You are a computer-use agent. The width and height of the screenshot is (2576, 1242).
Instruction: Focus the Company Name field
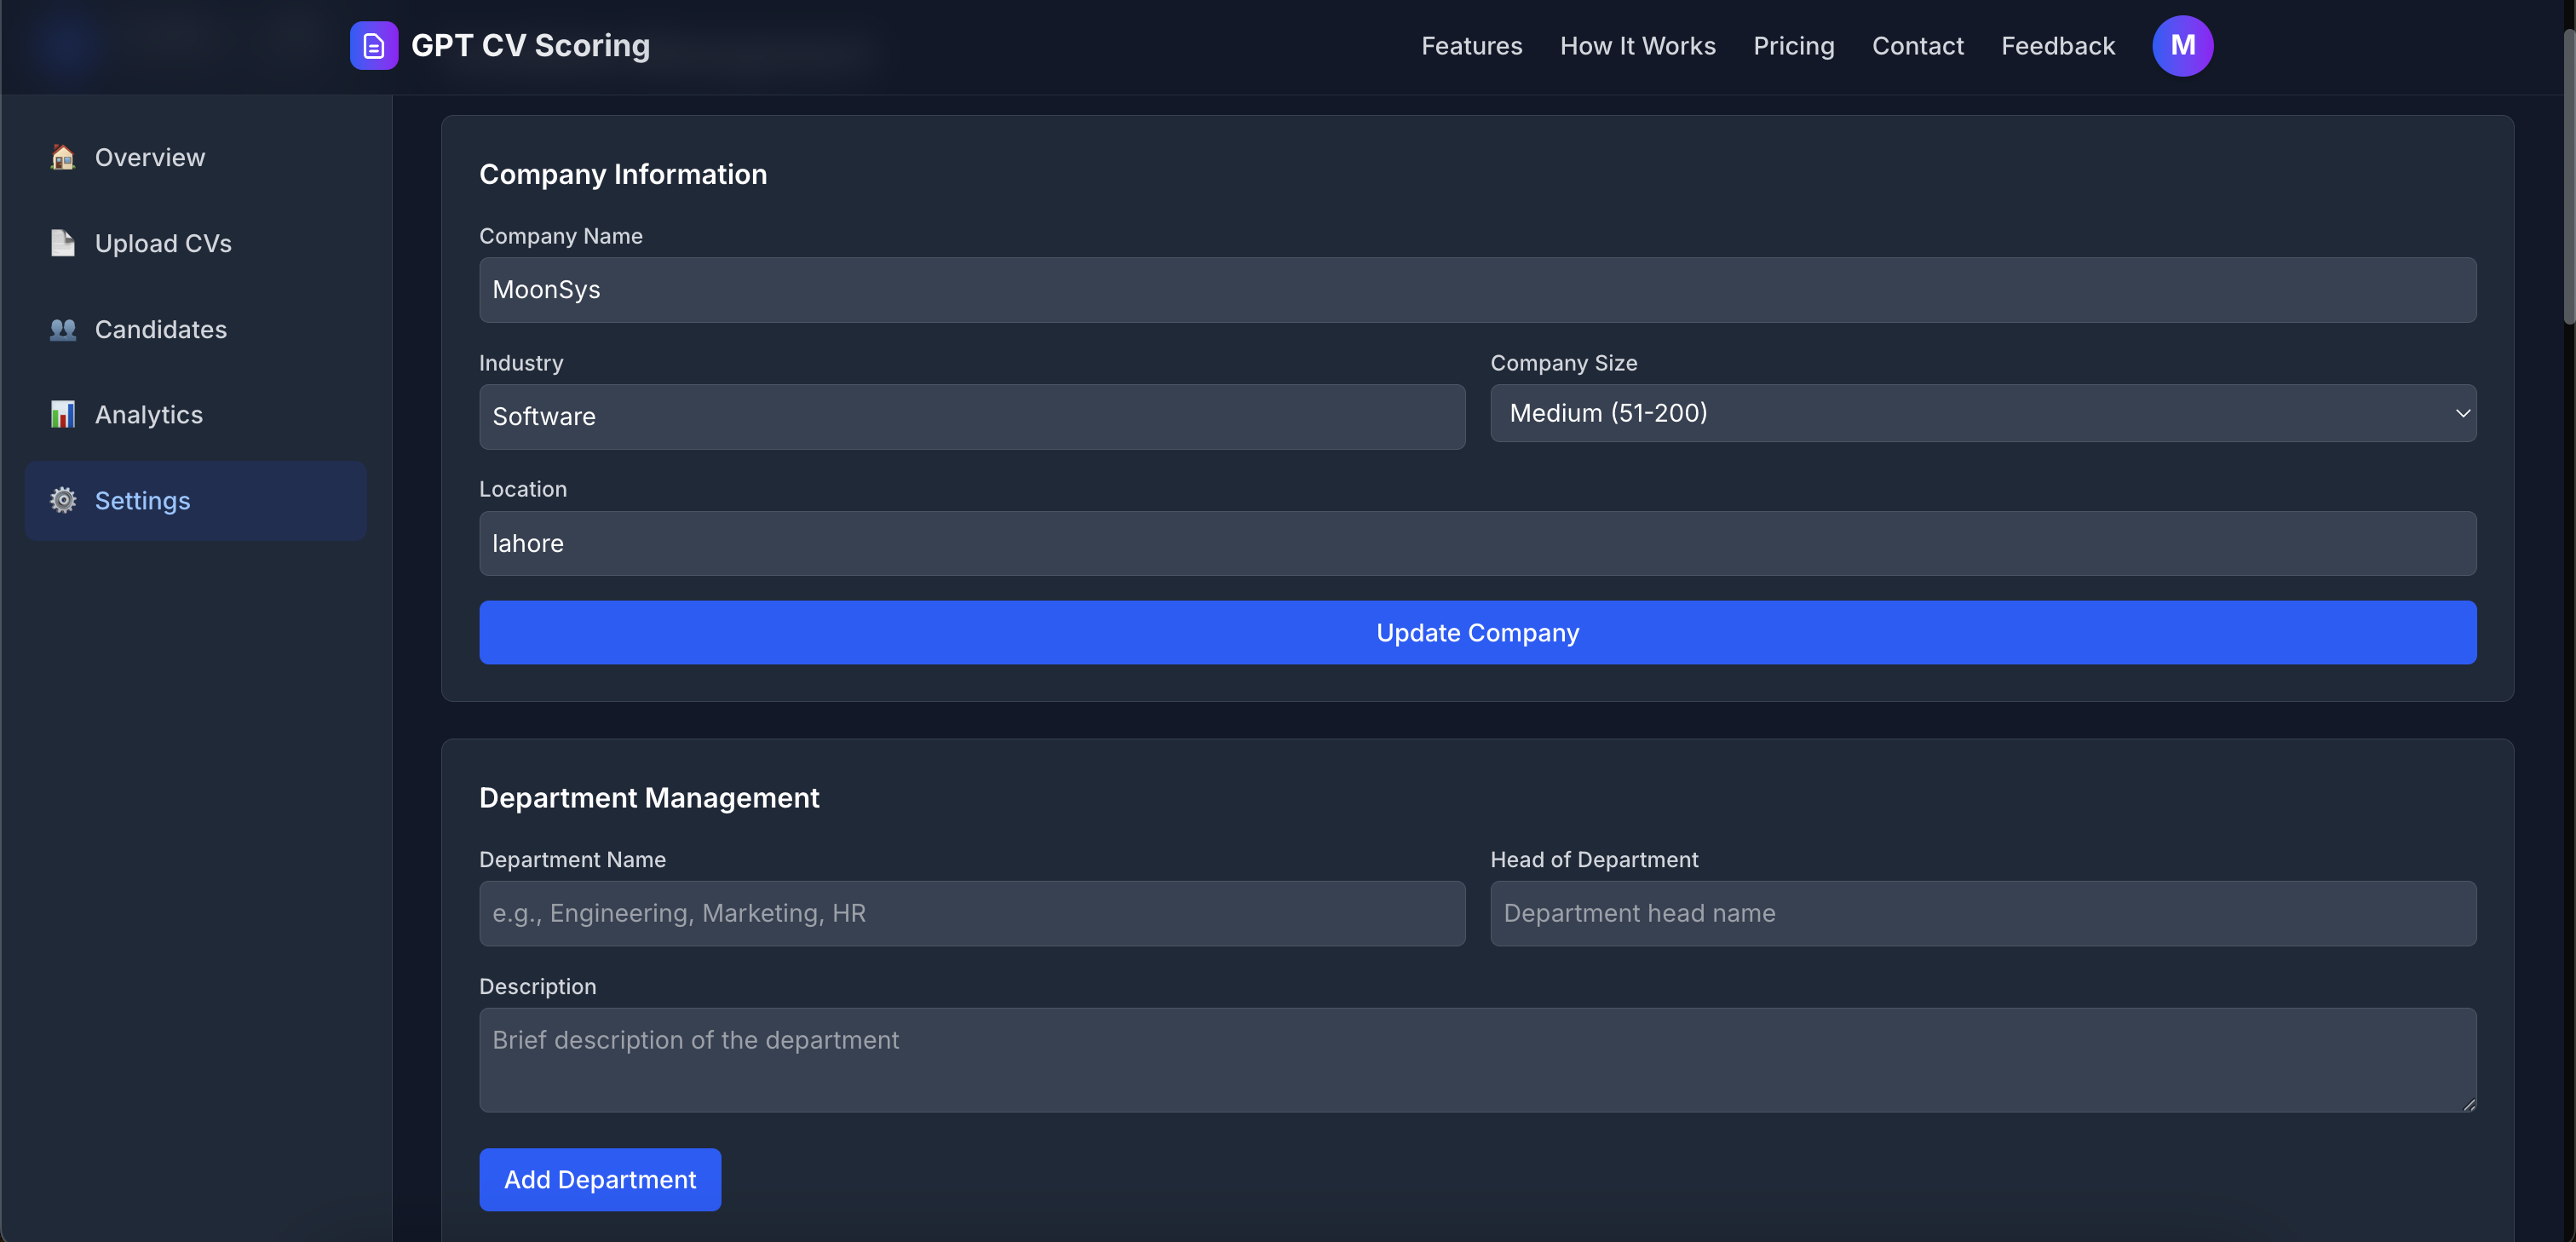(1477, 290)
